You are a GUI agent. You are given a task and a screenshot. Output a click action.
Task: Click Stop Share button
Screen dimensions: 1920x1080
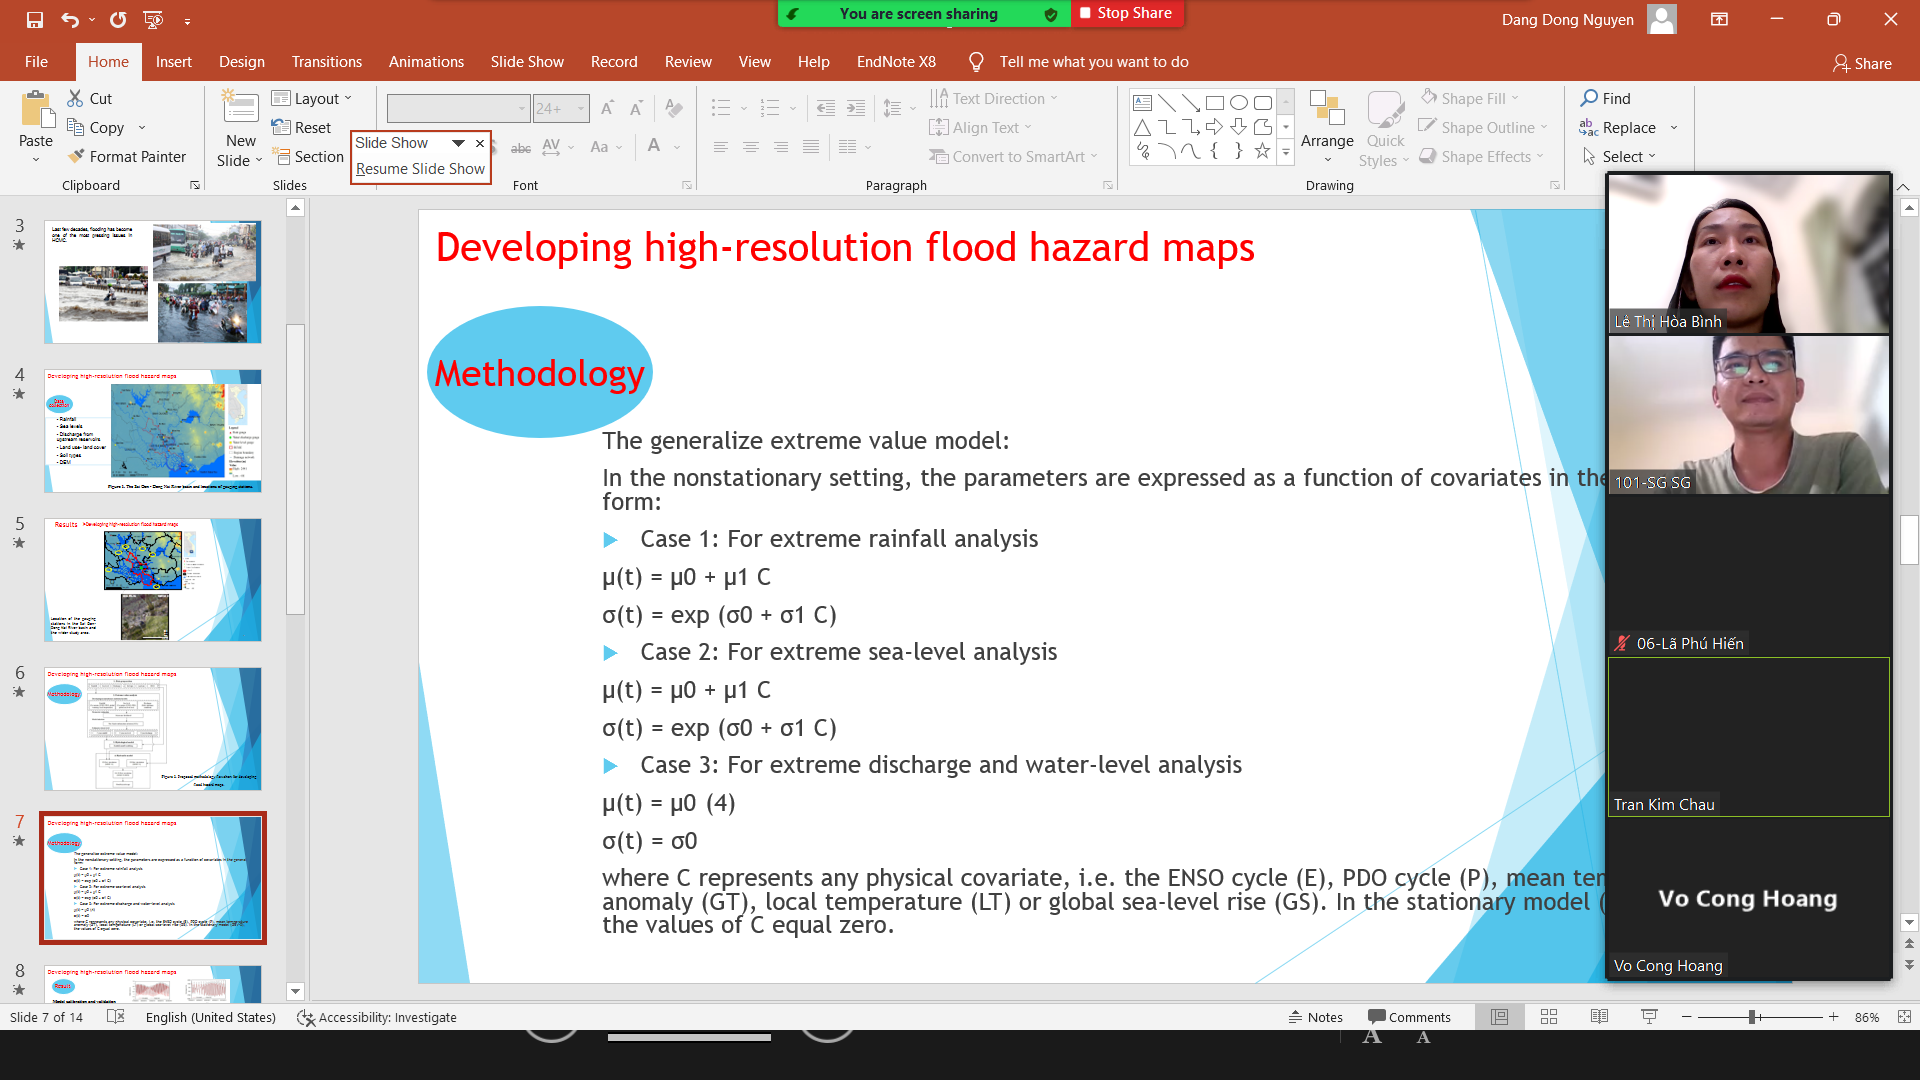coord(1126,13)
